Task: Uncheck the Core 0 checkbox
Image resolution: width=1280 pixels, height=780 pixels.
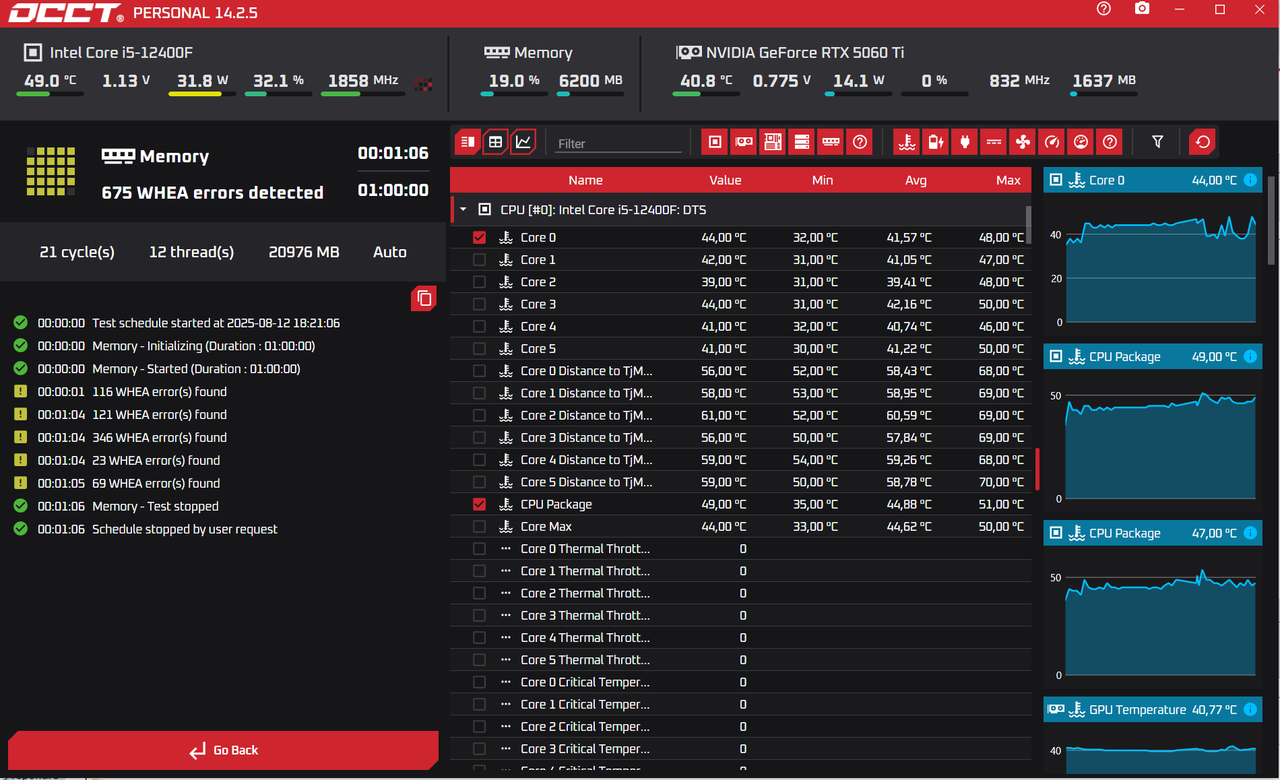Action: tap(479, 237)
